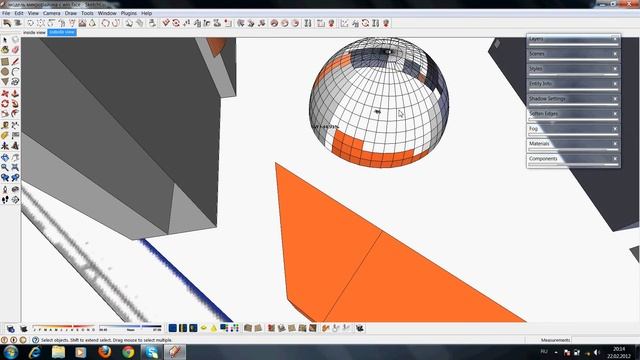The height and width of the screenshot is (360, 640).
Task: Choose the Circle tool
Action: coord(5,72)
